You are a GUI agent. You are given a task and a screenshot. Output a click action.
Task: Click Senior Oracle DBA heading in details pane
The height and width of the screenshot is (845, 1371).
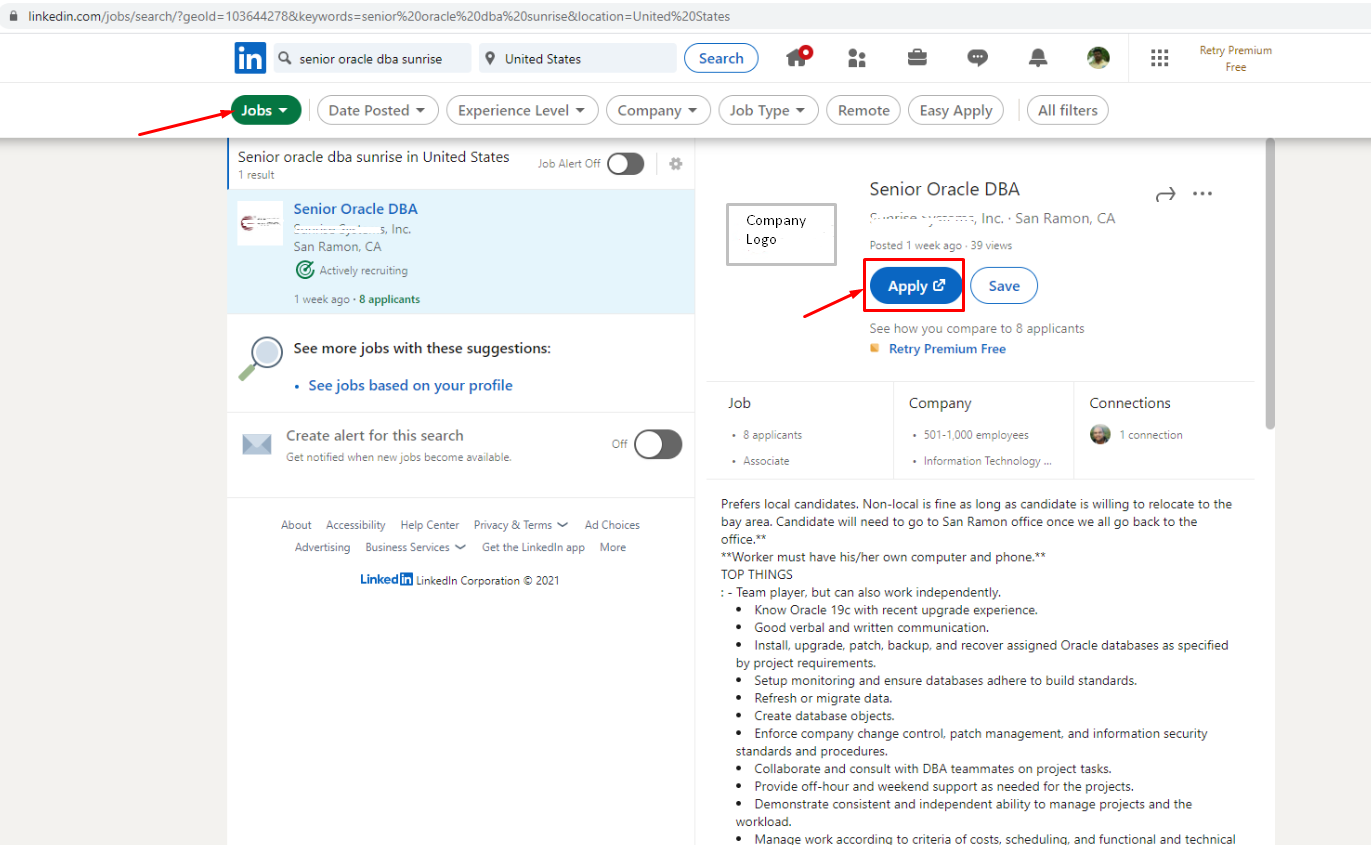pos(944,189)
